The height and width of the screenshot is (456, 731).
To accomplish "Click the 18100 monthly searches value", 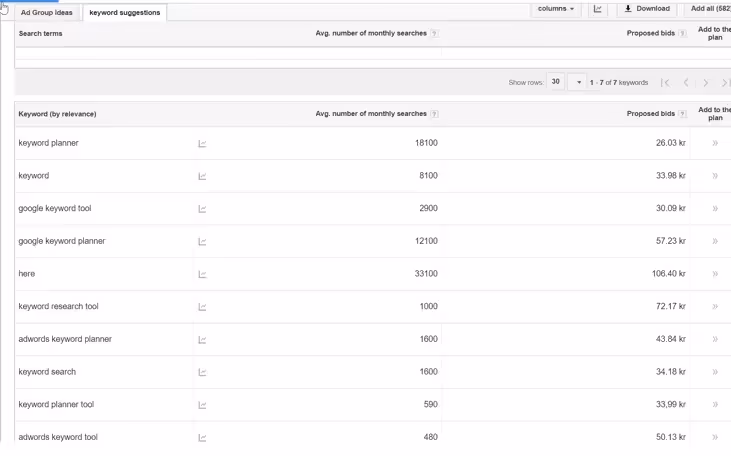I will [x=426, y=143].
